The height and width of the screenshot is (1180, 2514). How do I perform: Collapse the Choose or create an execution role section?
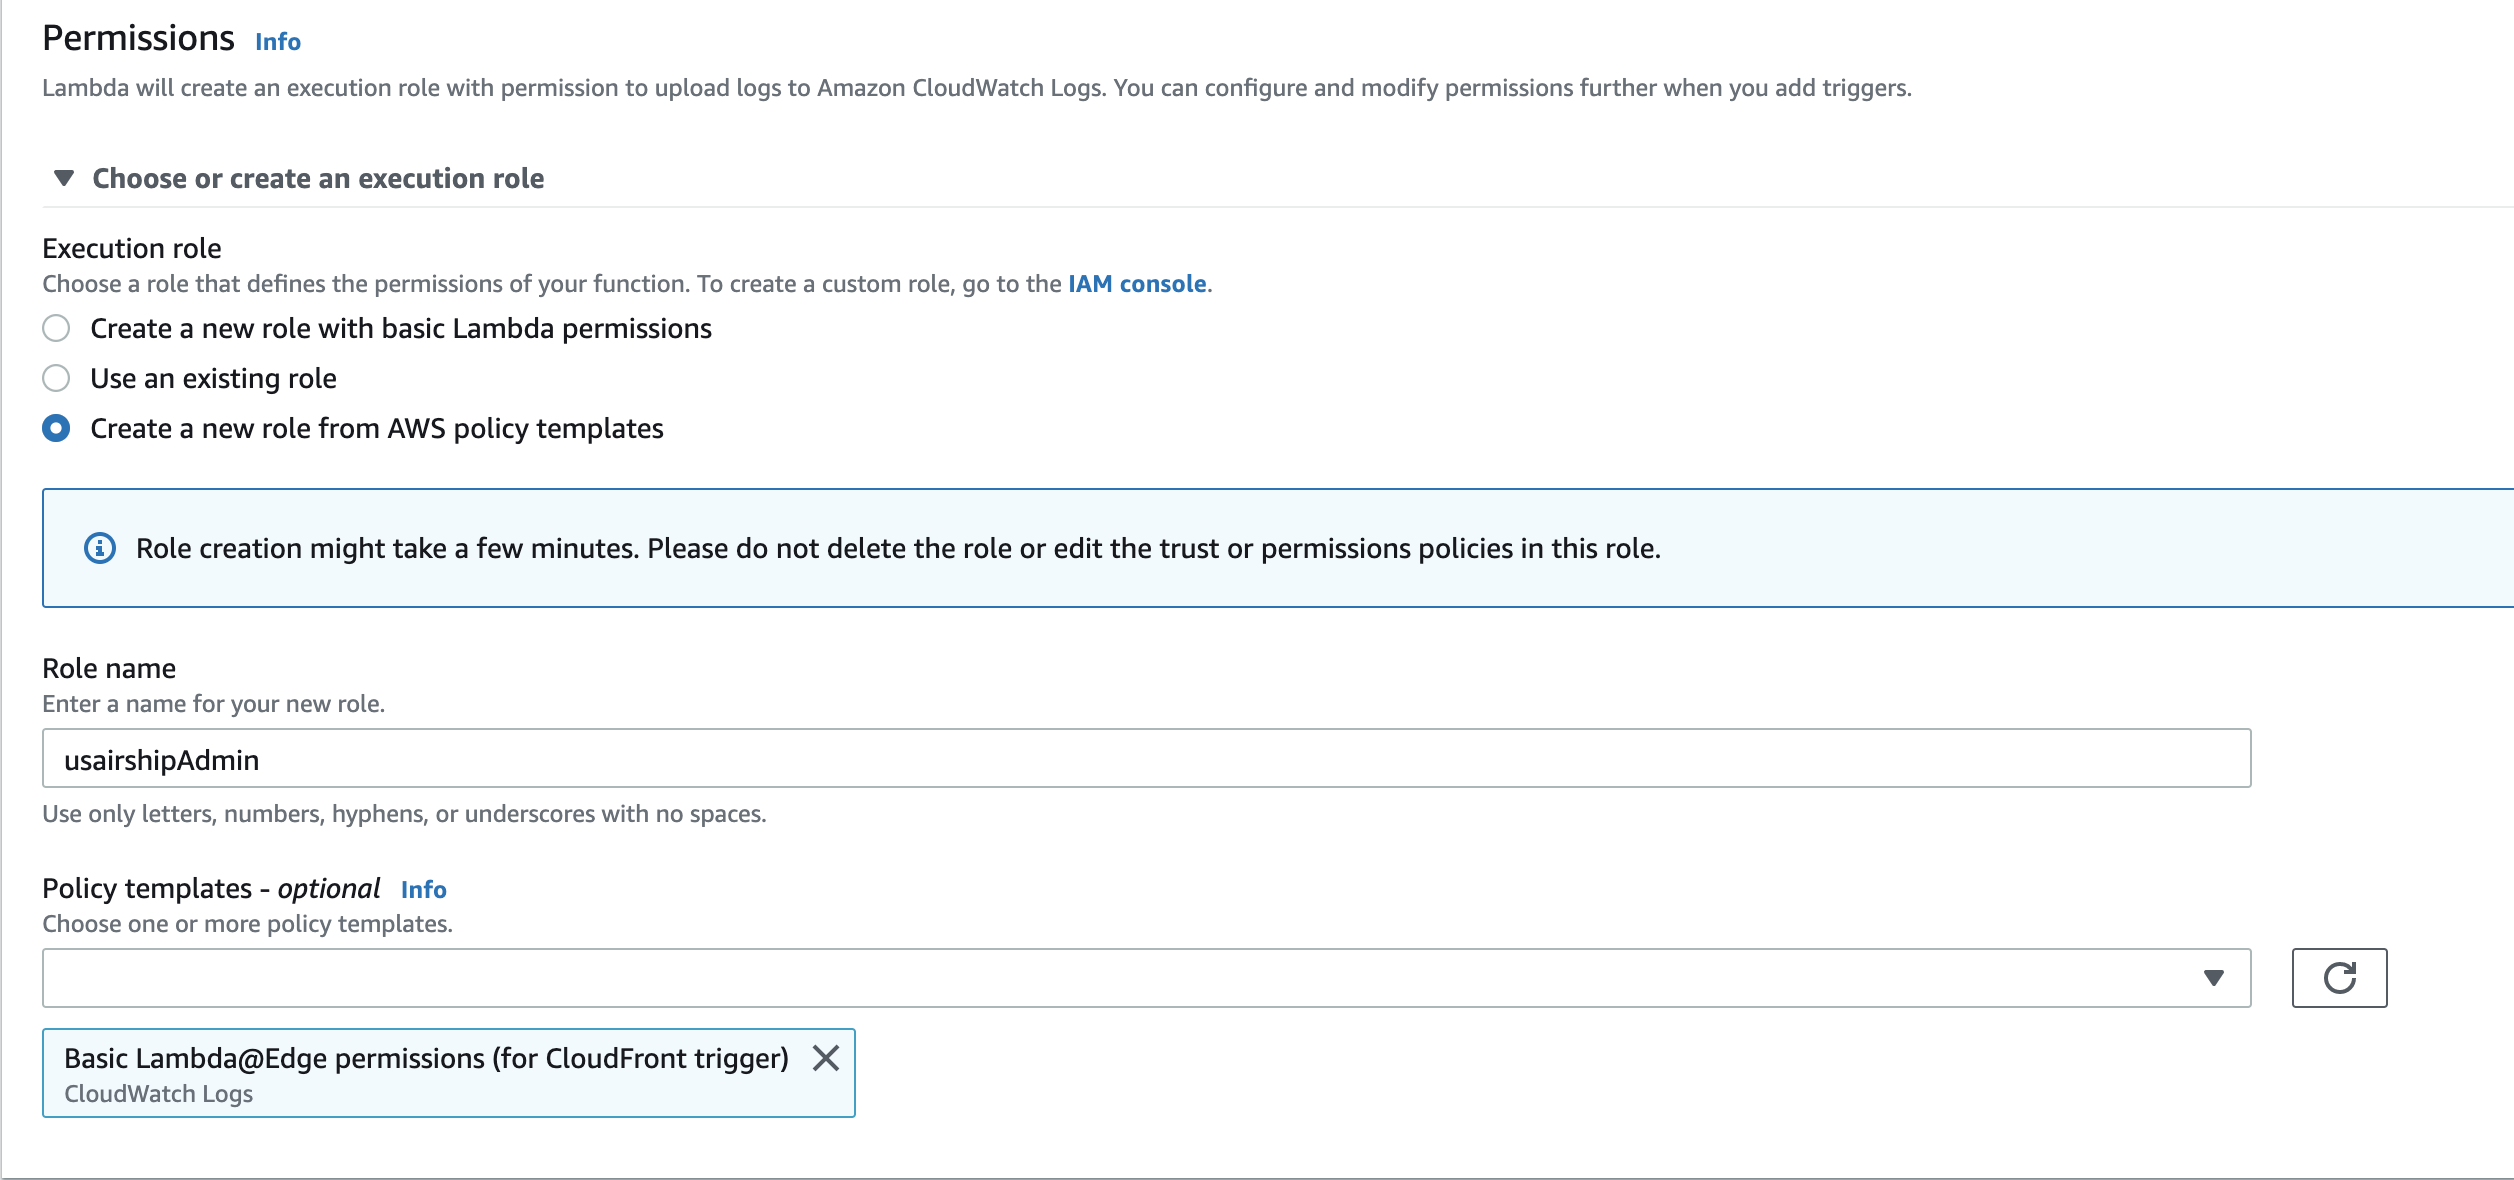click(x=64, y=178)
